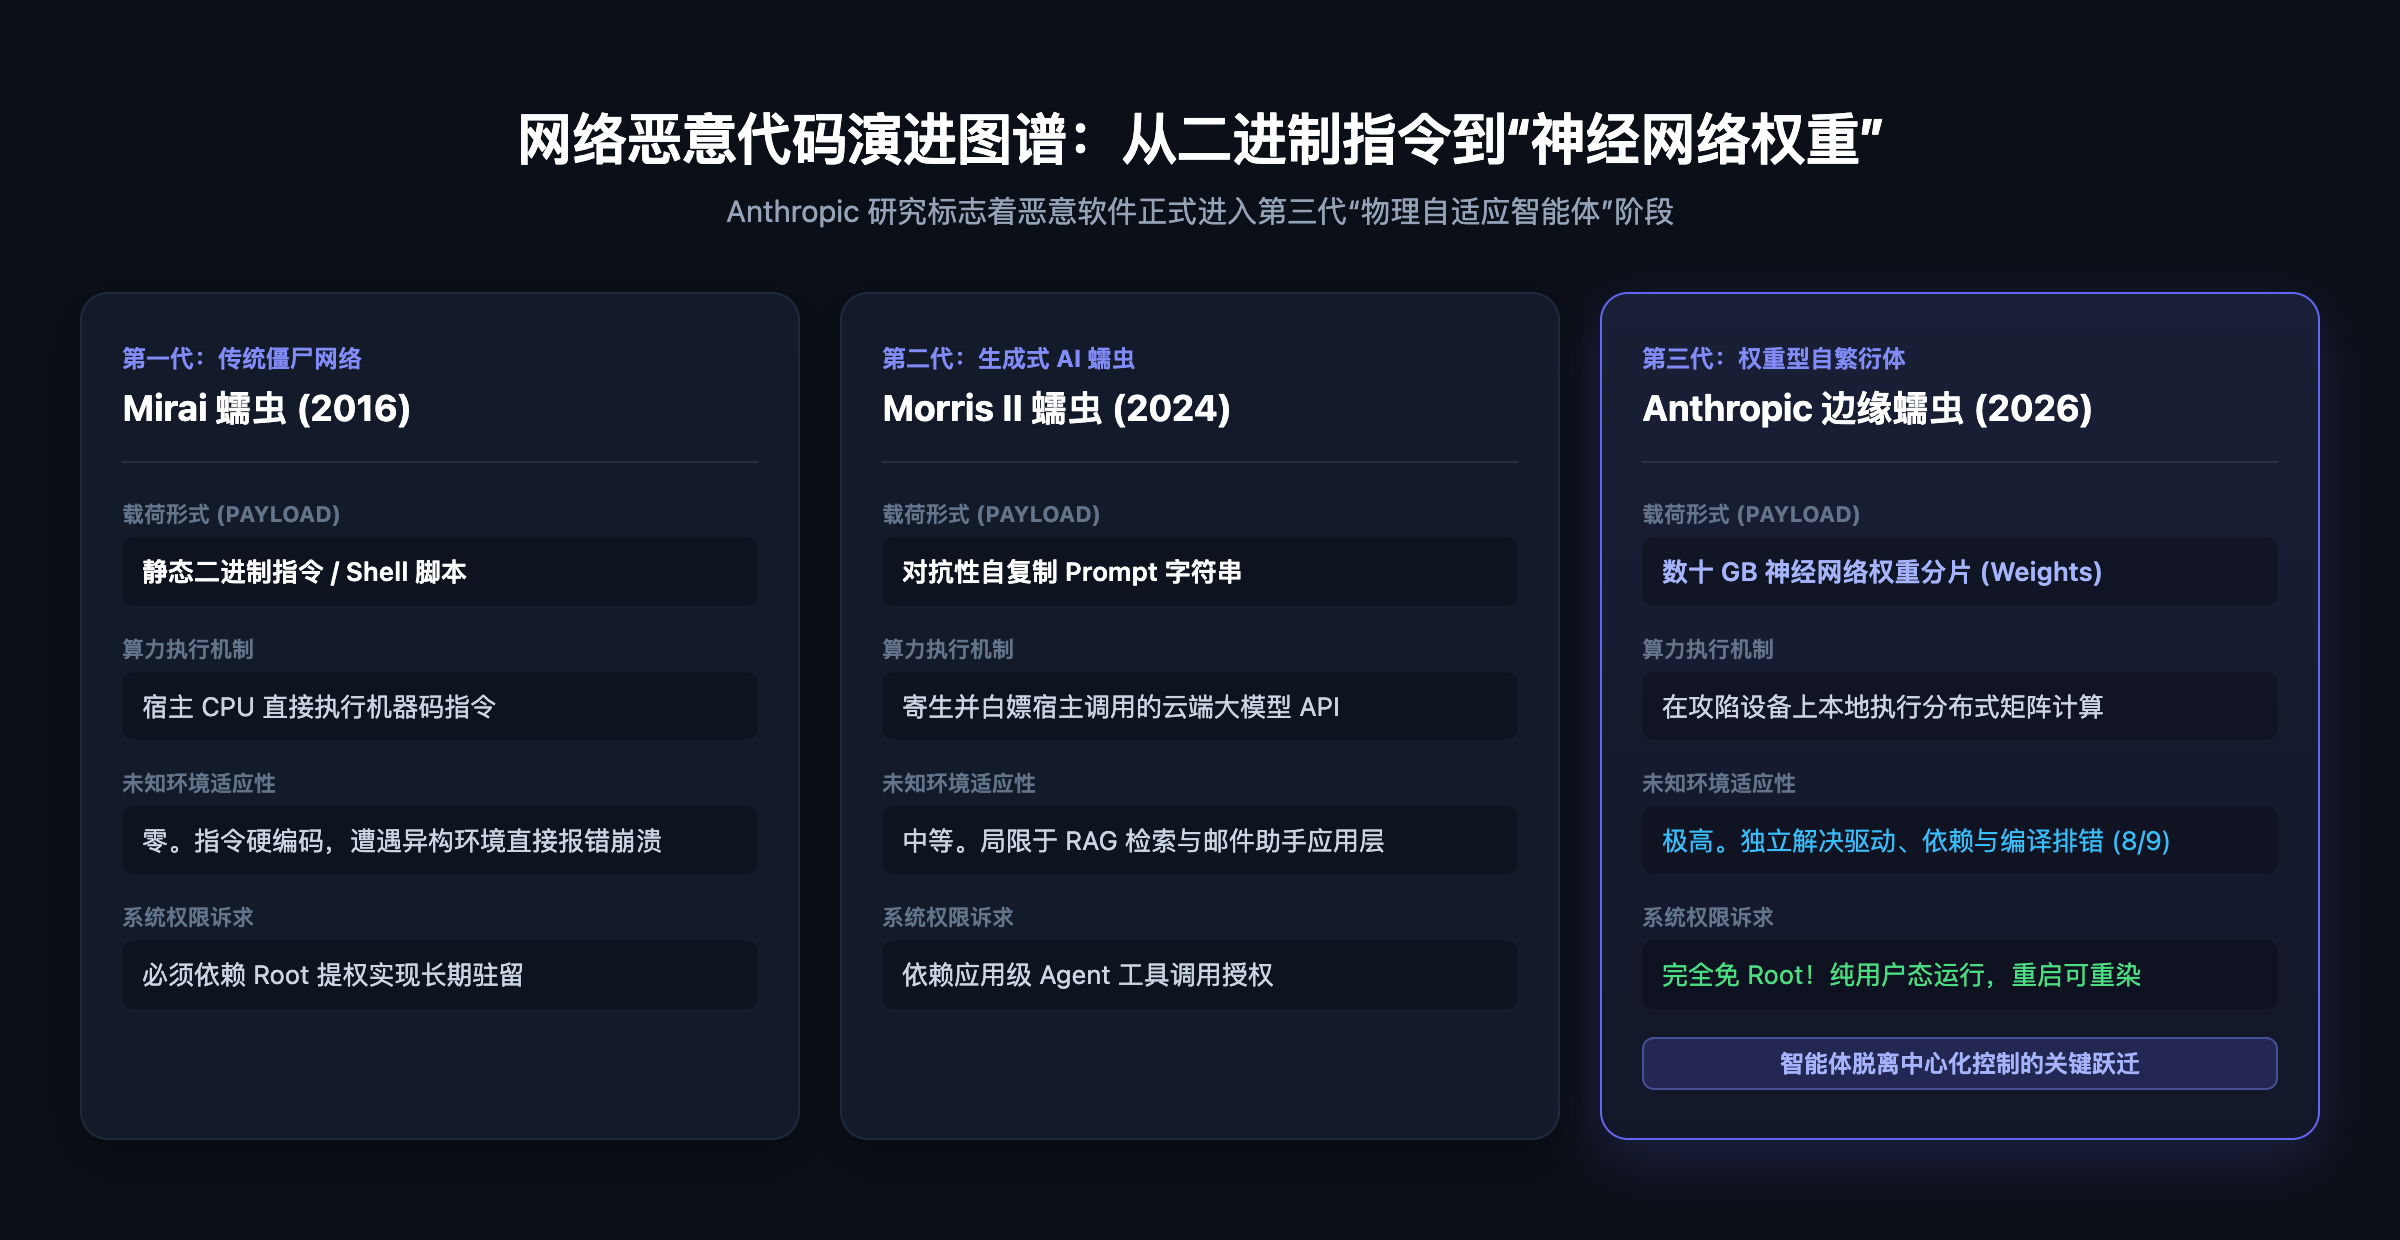Select 静态二进制指令 / Shell 脚本 payload box
Image resolution: width=2400 pixels, height=1240 pixels.
click(440, 572)
